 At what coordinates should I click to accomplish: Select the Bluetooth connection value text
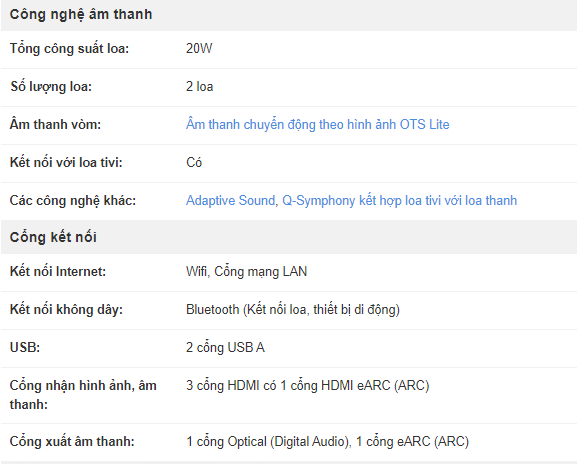[x=293, y=309]
